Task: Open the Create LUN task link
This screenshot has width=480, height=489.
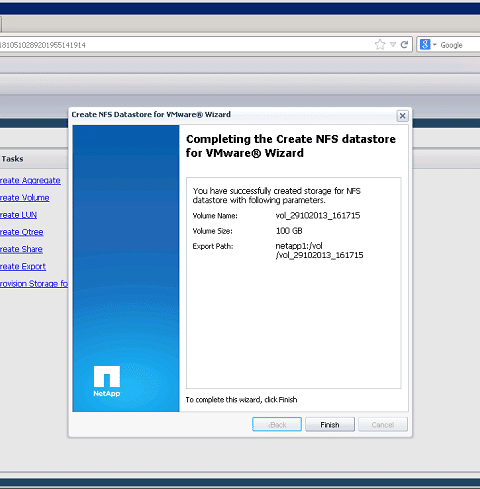Action: [18, 215]
